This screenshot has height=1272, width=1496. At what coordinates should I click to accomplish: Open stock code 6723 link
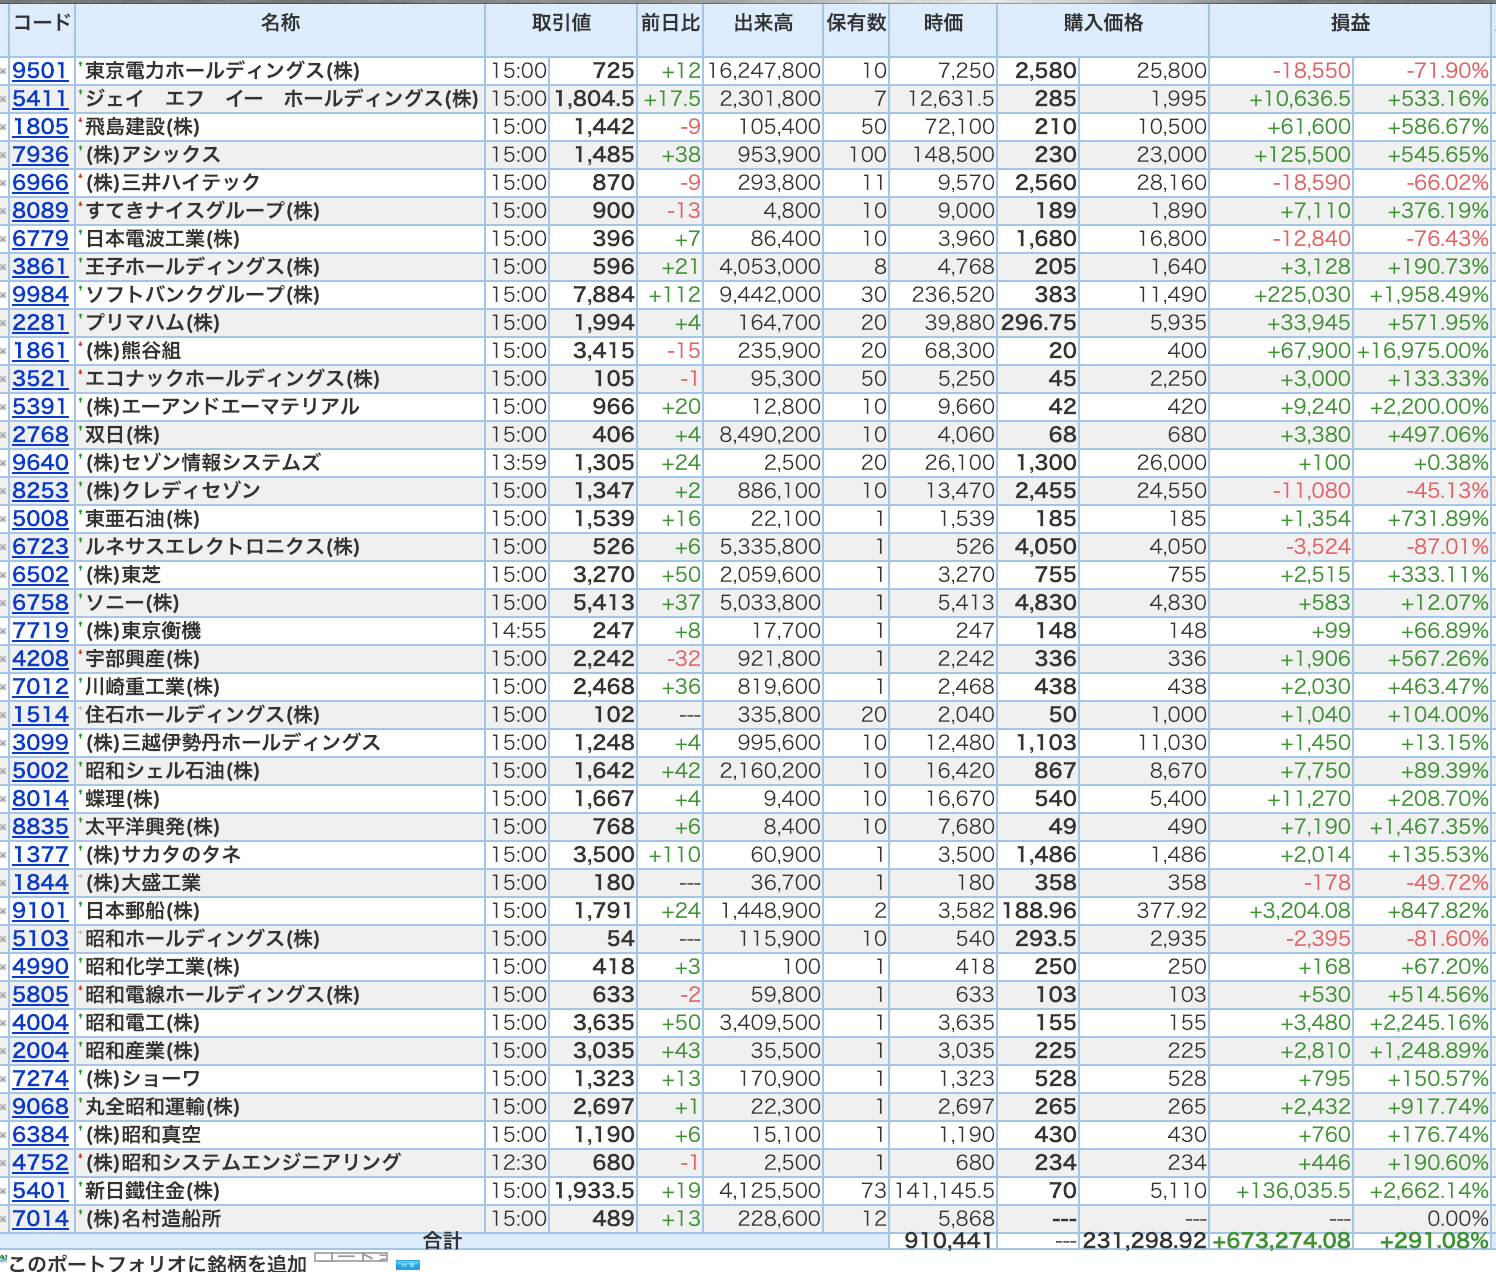40,547
